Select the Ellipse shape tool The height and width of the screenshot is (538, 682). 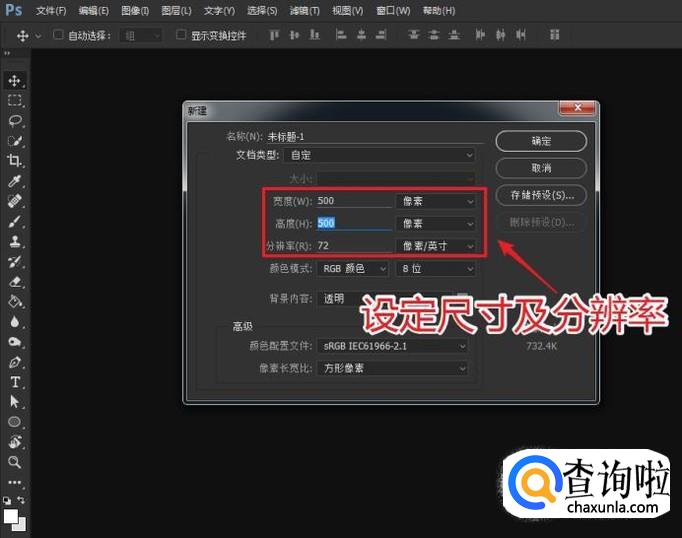pyautogui.click(x=14, y=421)
